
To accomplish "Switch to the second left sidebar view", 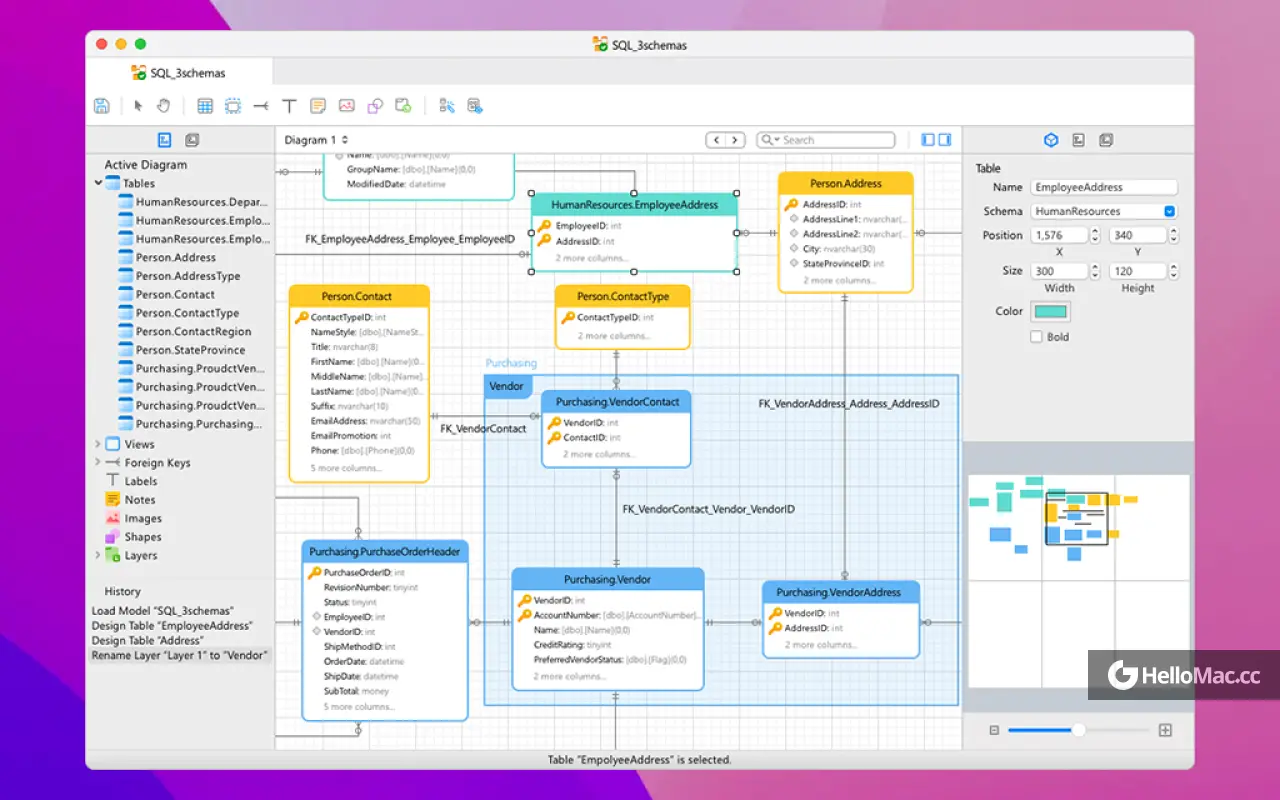I will [192, 140].
